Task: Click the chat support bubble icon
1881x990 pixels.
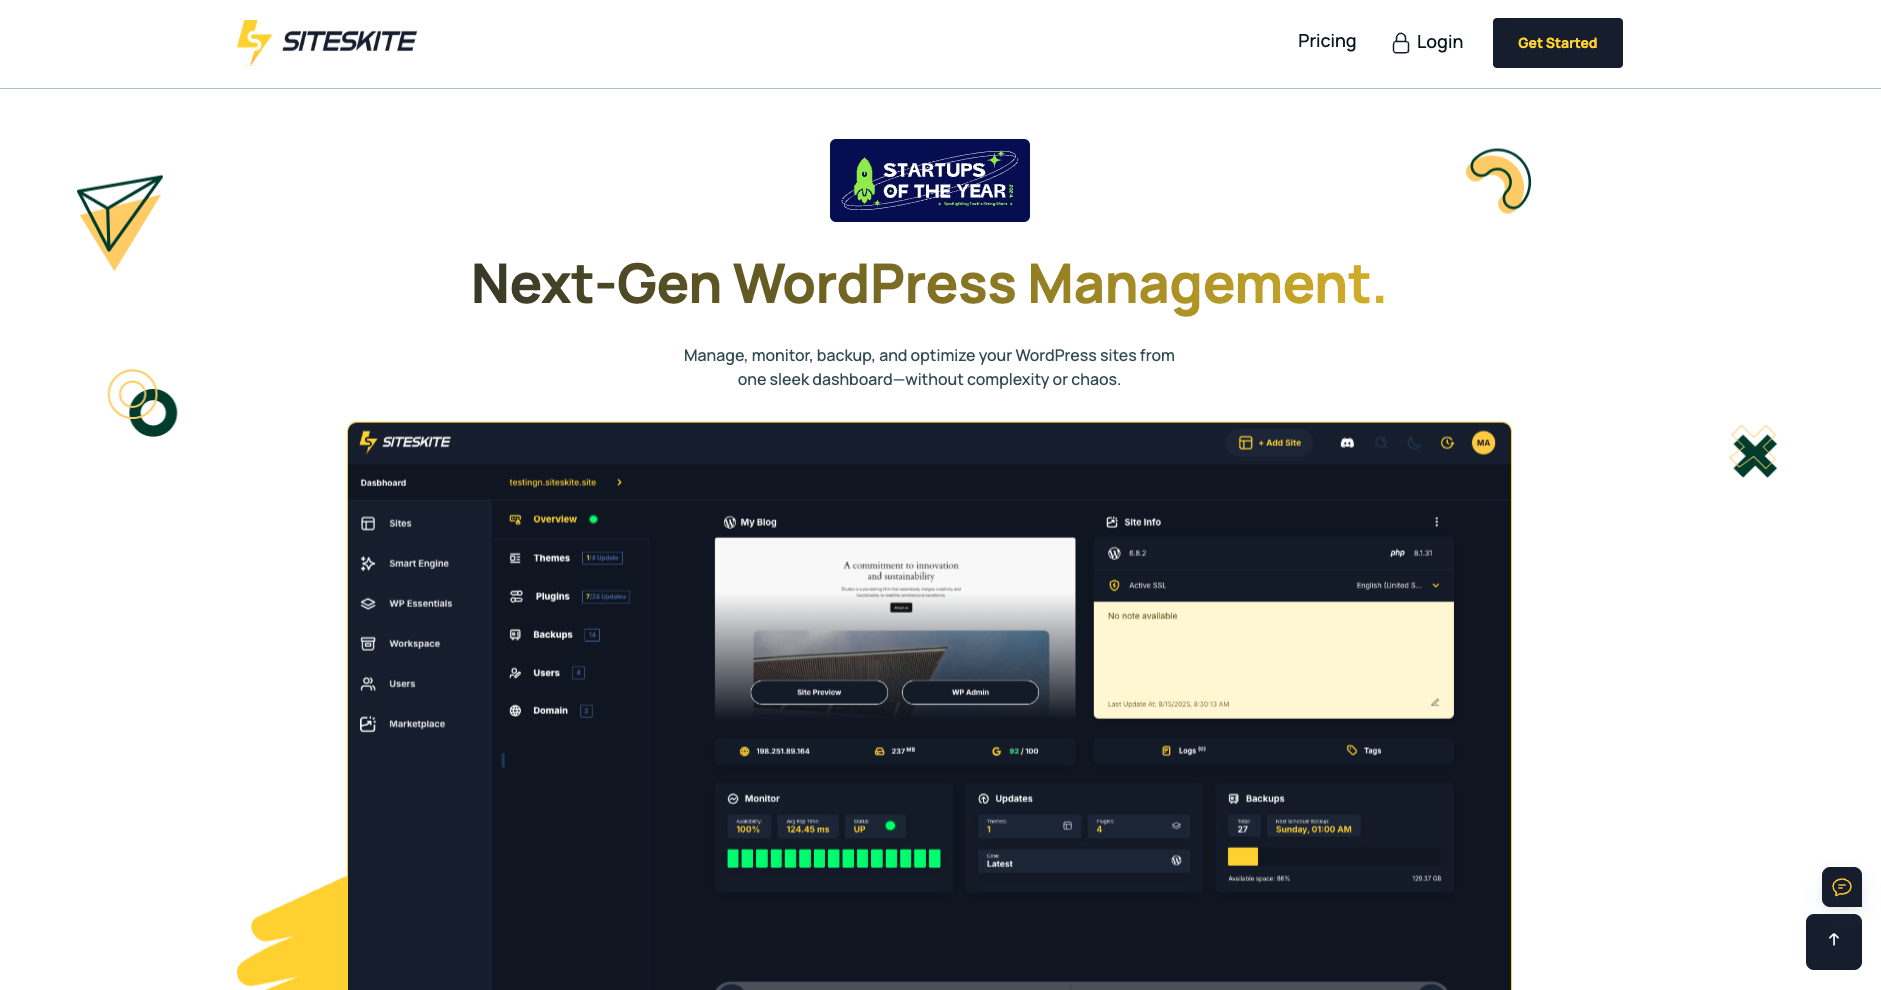Action: [x=1841, y=887]
